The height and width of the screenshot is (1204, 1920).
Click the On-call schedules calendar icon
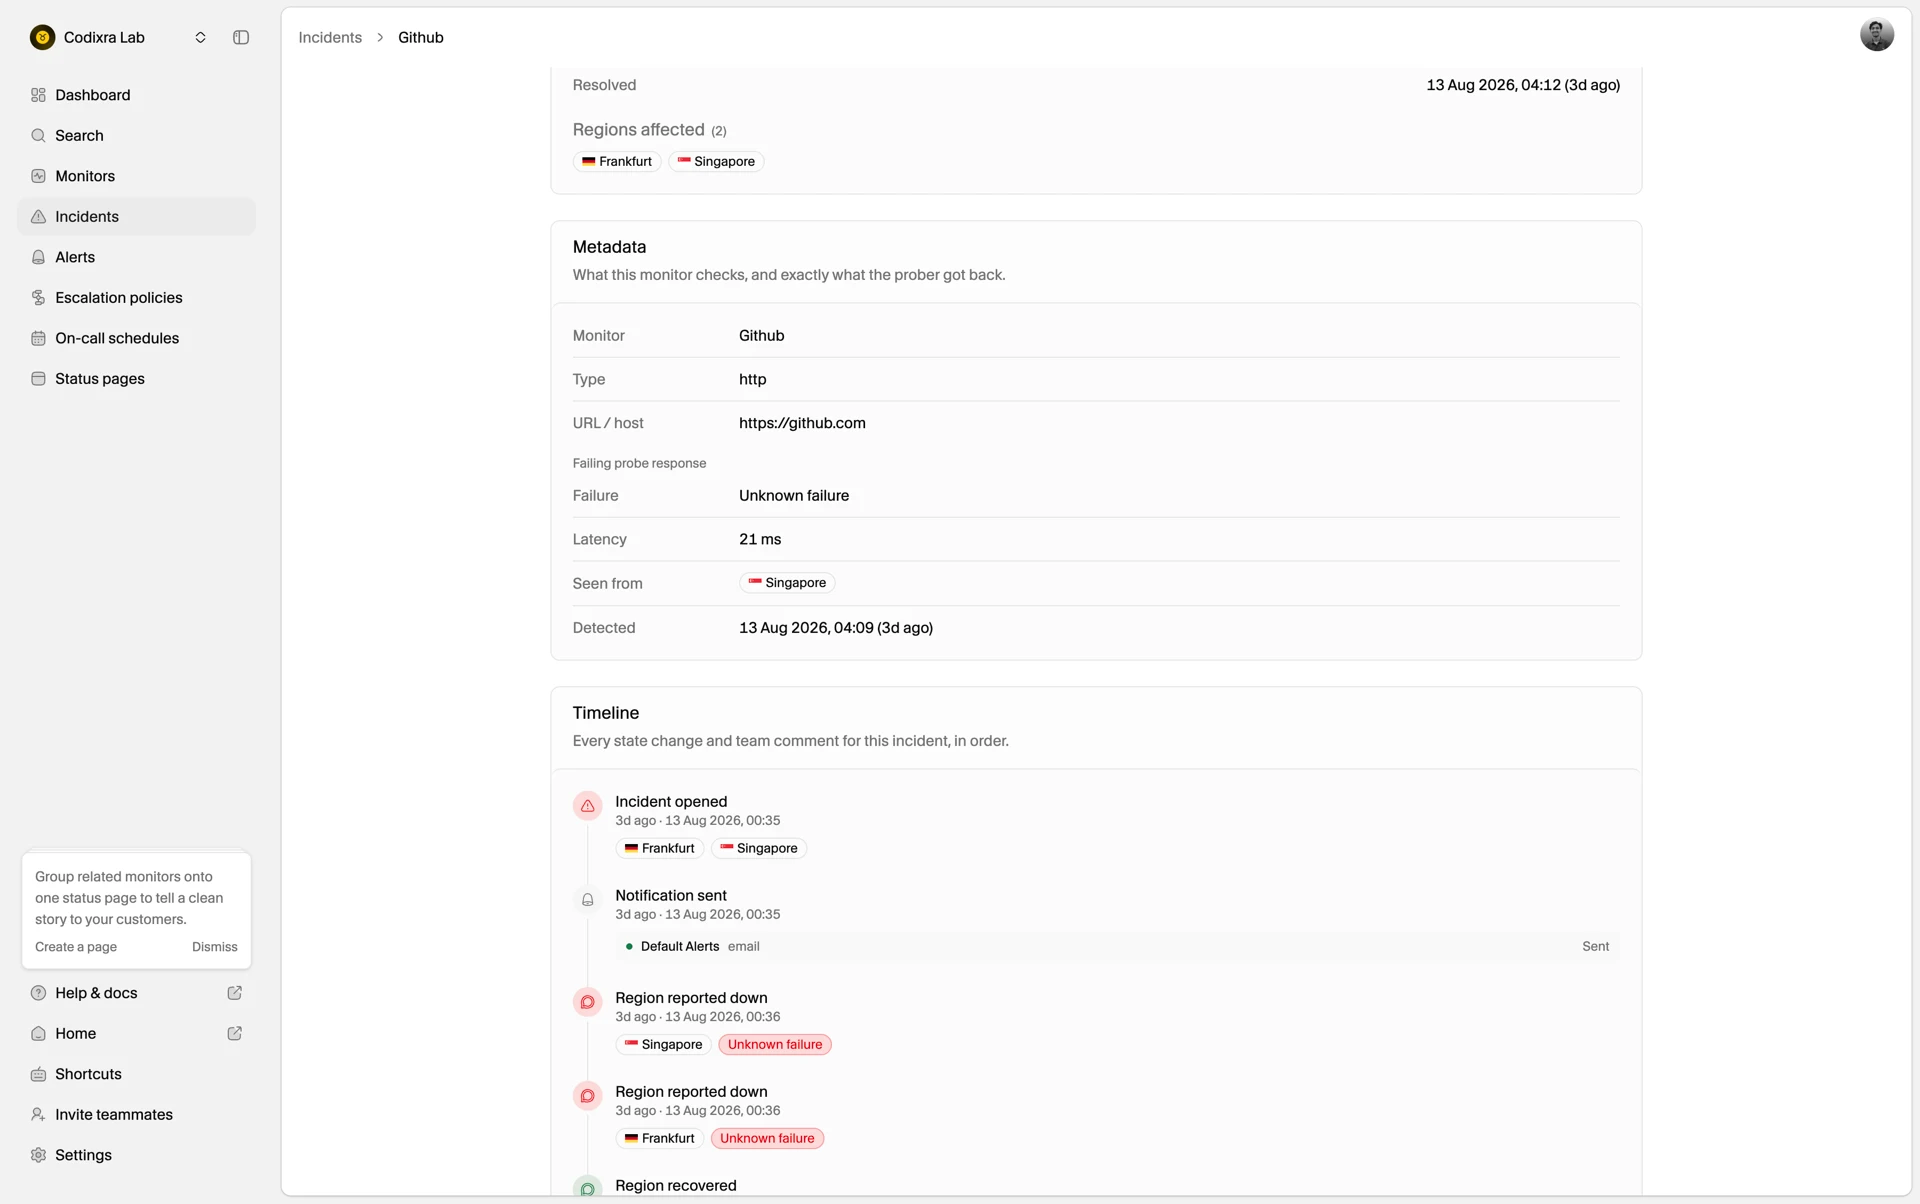38,338
